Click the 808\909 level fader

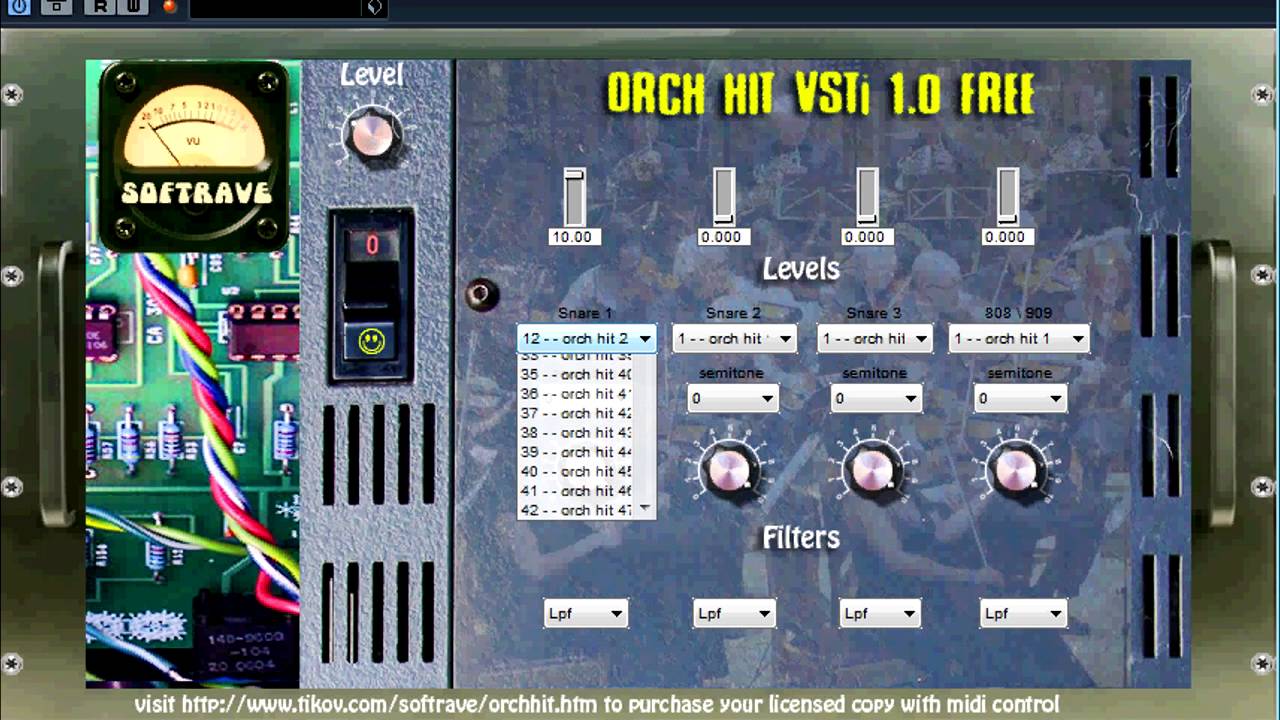pos(1007,198)
